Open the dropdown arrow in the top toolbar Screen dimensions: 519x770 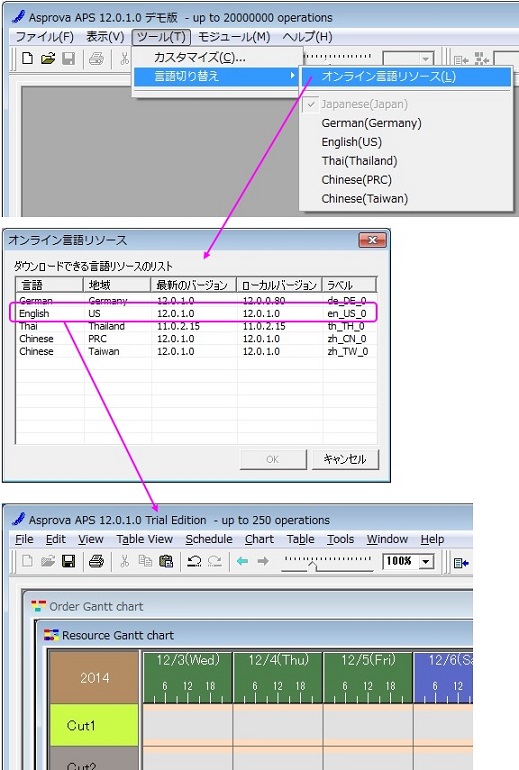(x=425, y=59)
